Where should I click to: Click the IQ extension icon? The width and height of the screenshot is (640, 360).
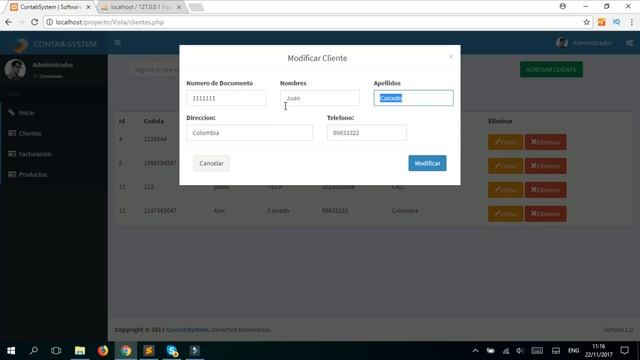pyautogui.click(x=616, y=22)
